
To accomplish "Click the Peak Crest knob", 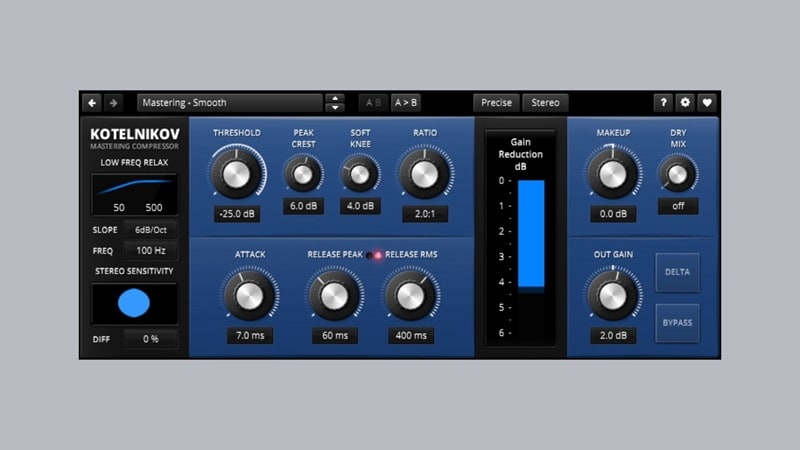I will (x=304, y=174).
